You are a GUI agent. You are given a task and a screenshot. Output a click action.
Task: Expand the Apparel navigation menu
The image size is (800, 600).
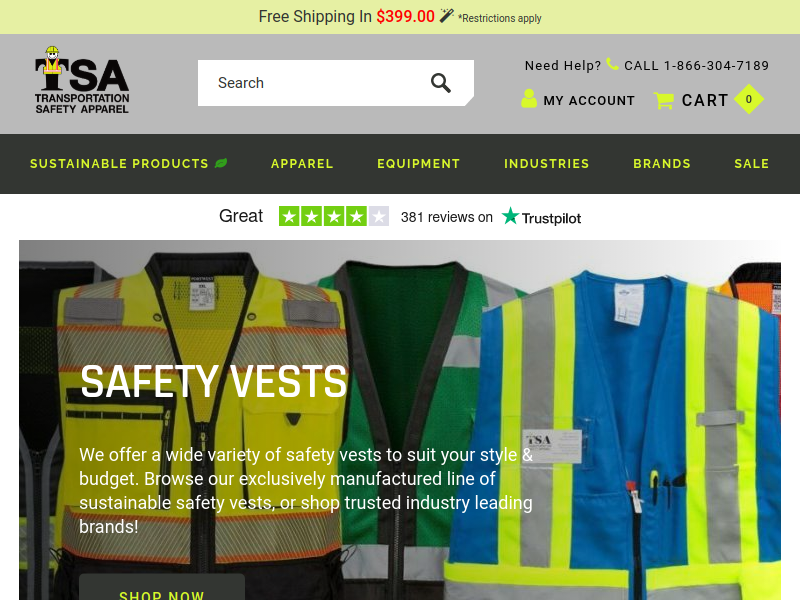tap(302, 164)
